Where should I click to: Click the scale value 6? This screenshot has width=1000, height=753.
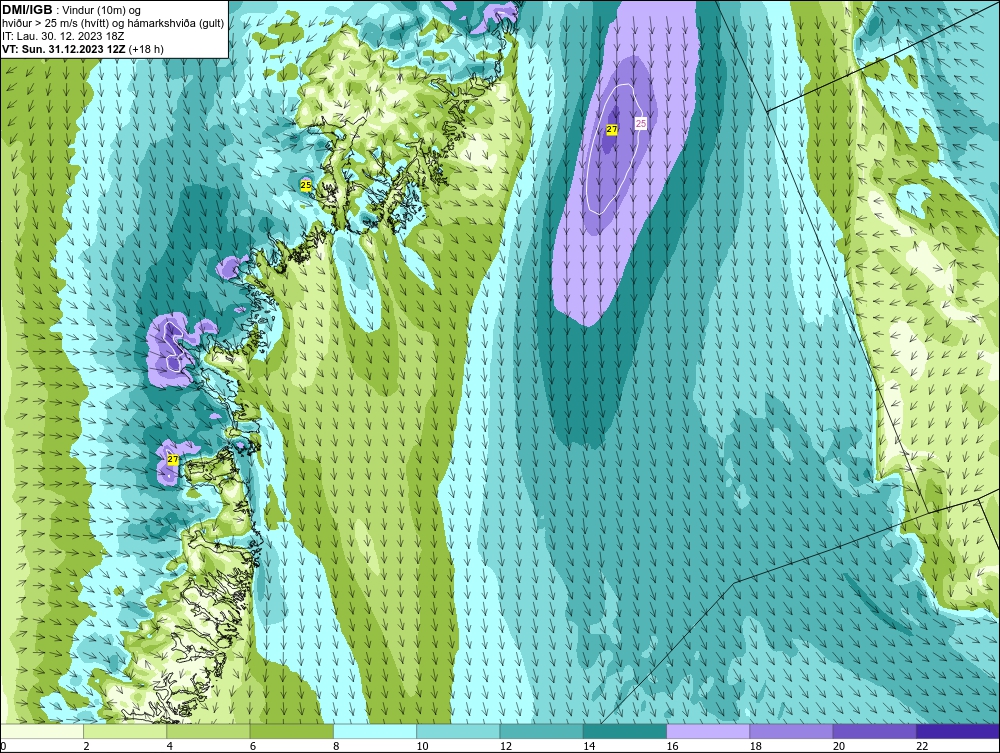[x=253, y=747]
